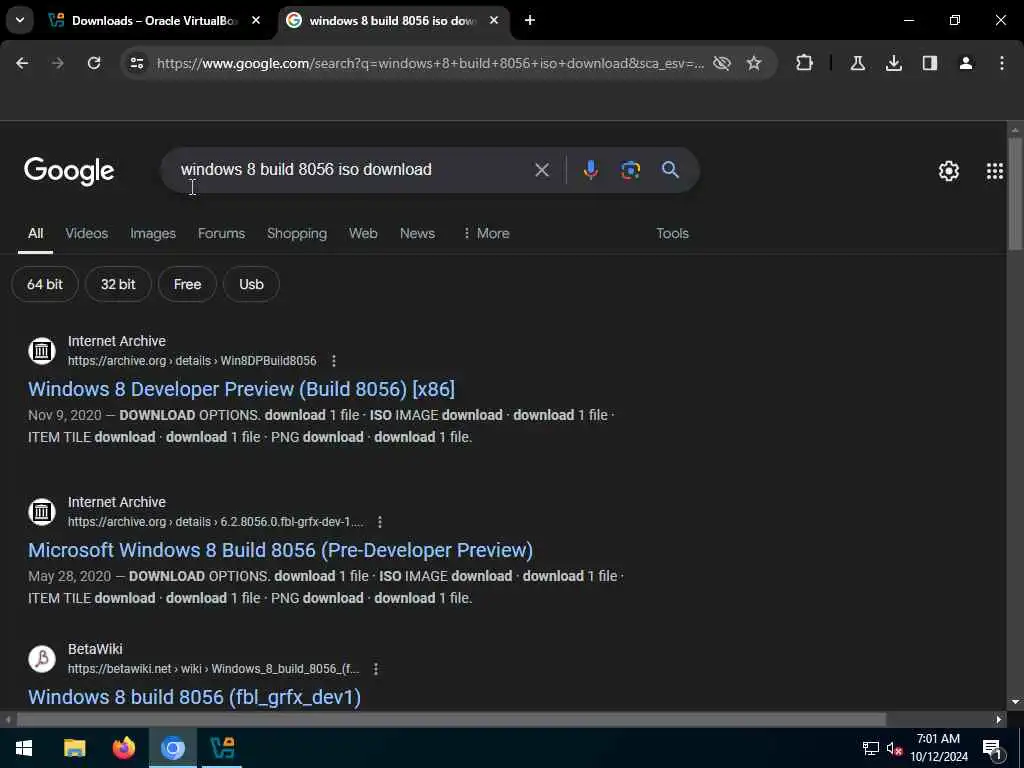Image resolution: width=1024 pixels, height=768 pixels.
Task: Click the tracking protection eye icon
Action: (722, 63)
